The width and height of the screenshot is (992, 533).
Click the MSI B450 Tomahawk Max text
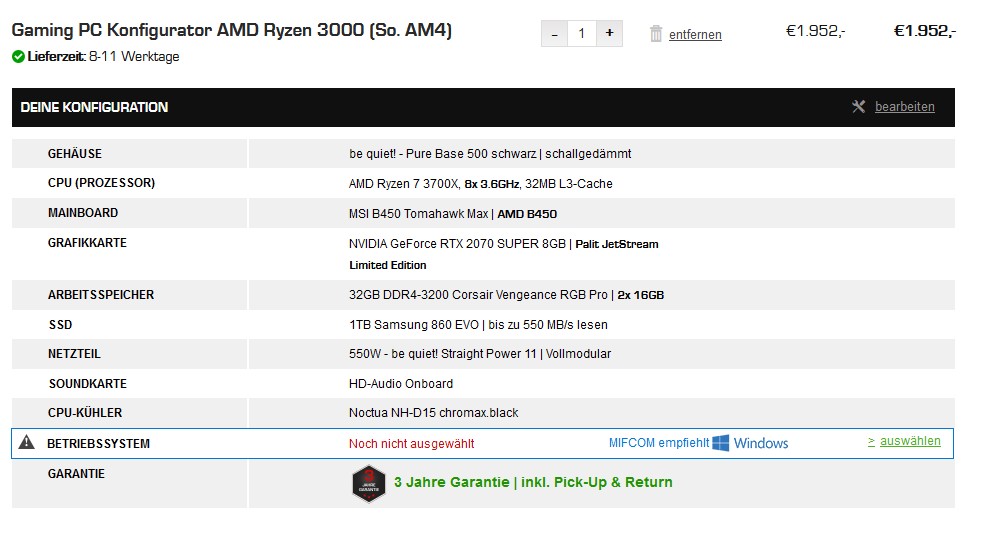453,214
